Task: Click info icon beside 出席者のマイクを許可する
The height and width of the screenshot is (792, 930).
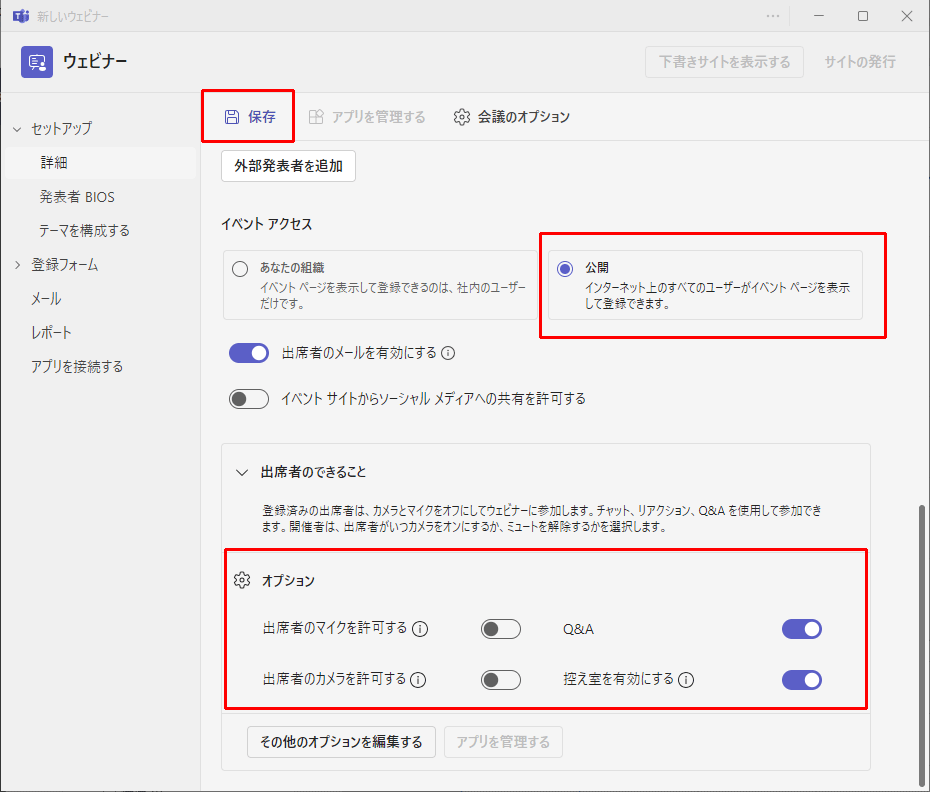Action: tap(421, 629)
